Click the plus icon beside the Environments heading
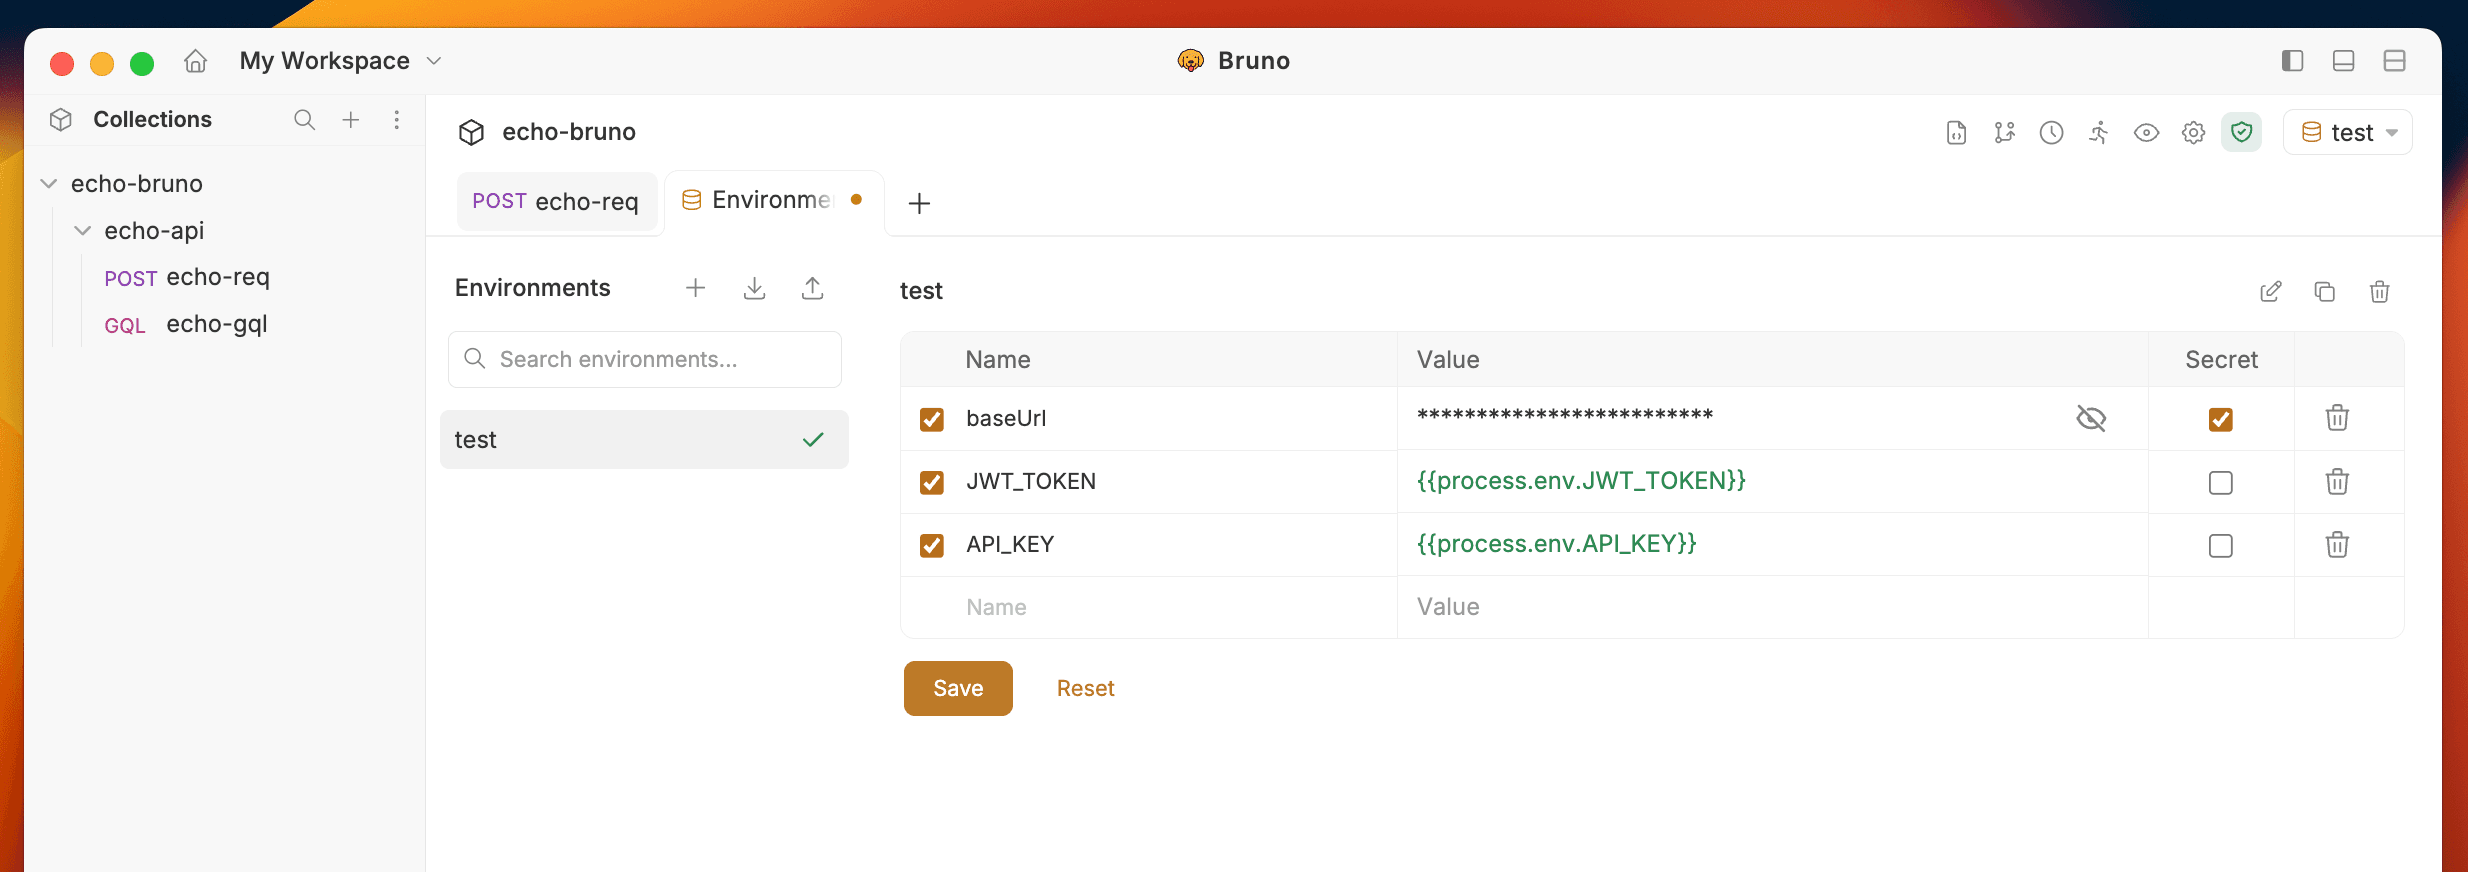Image resolution: width=2468 pixels, height=872 pixels. (695, 289)
